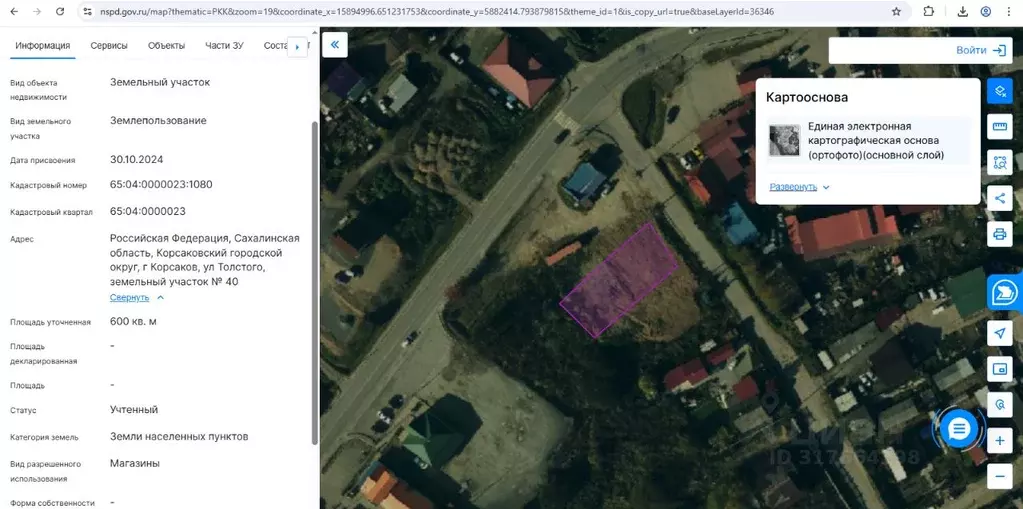Print the map
This screenshot has height=509, width=1023.
[999, 234]
